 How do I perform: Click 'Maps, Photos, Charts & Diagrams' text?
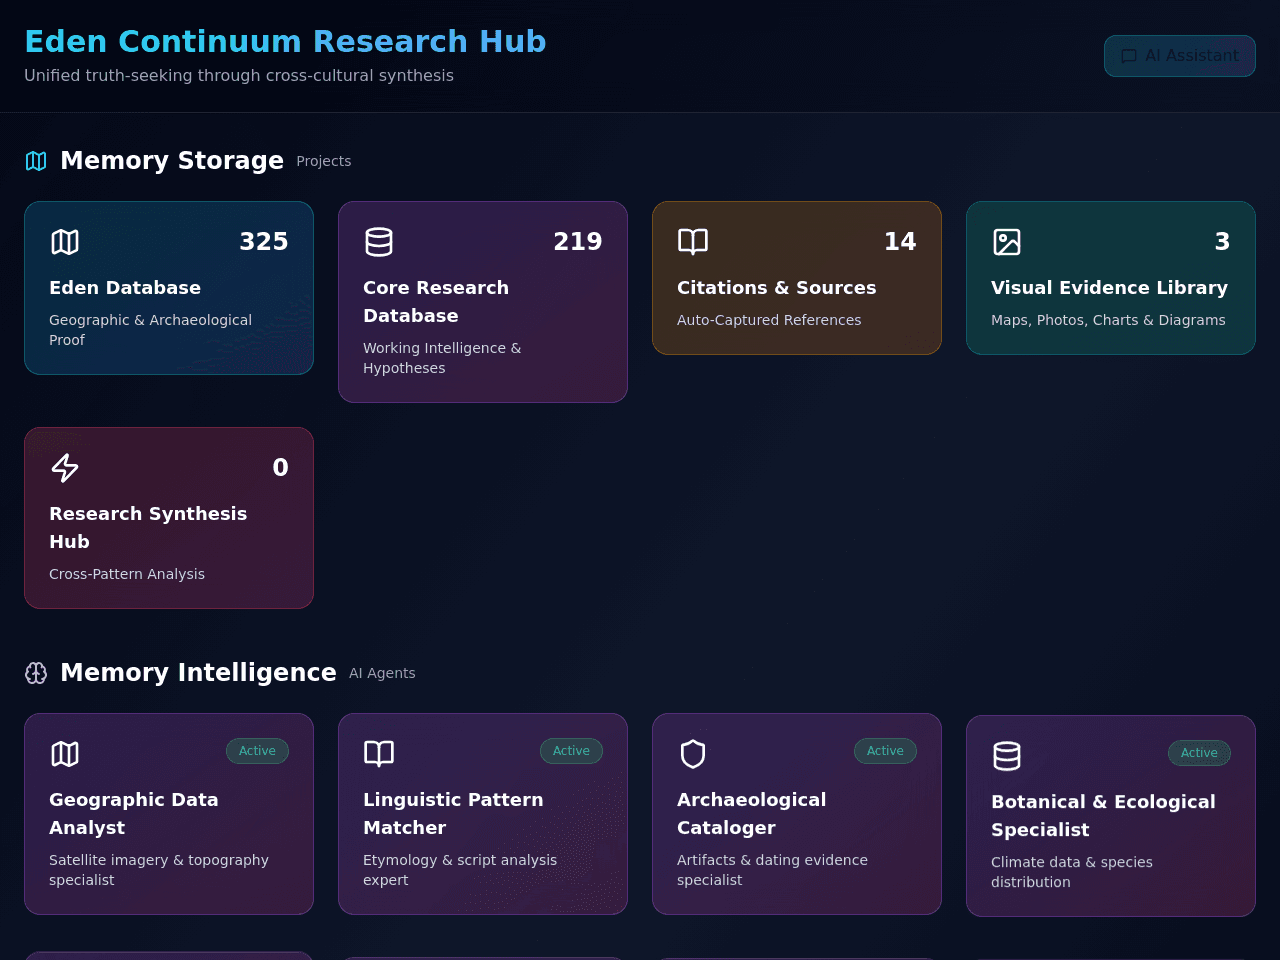click(x=1108, y=320)
